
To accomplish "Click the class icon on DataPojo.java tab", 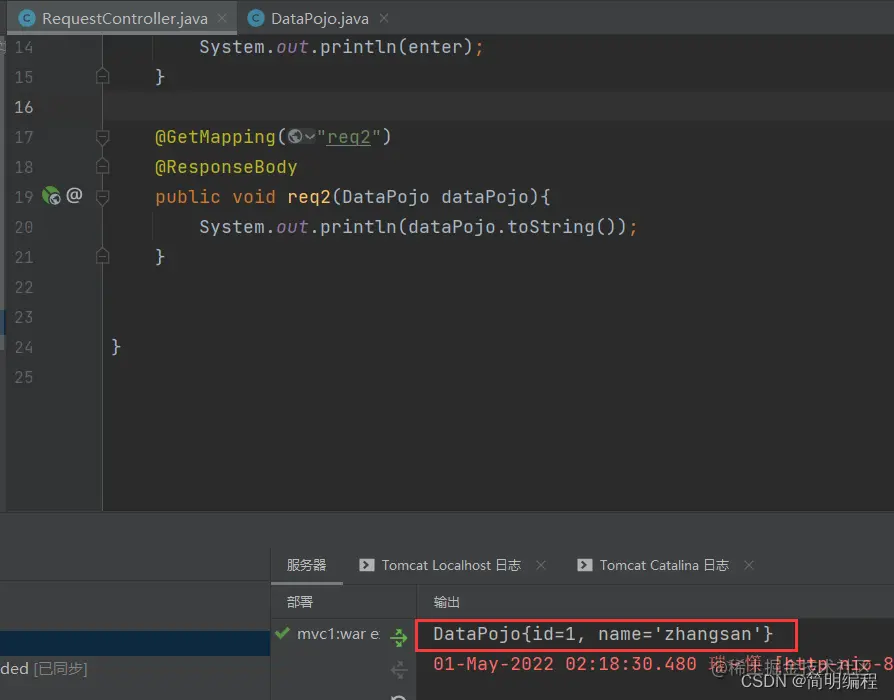I will pos(256,19).
